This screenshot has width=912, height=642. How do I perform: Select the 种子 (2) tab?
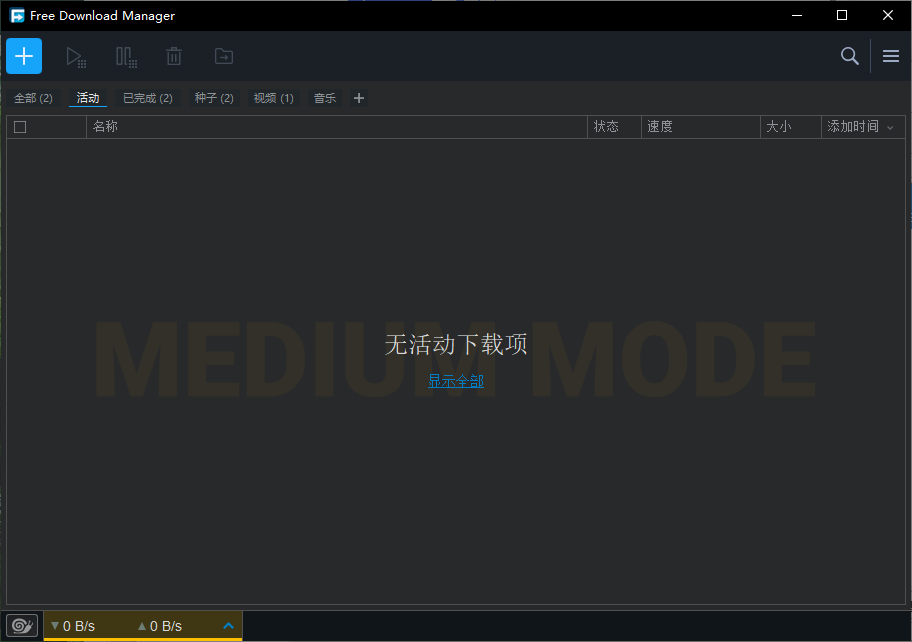tap(214, 98)
